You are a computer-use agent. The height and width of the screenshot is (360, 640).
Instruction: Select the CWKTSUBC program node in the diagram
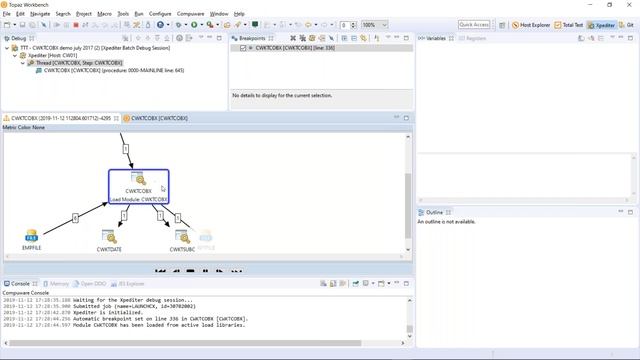[182, 241]
